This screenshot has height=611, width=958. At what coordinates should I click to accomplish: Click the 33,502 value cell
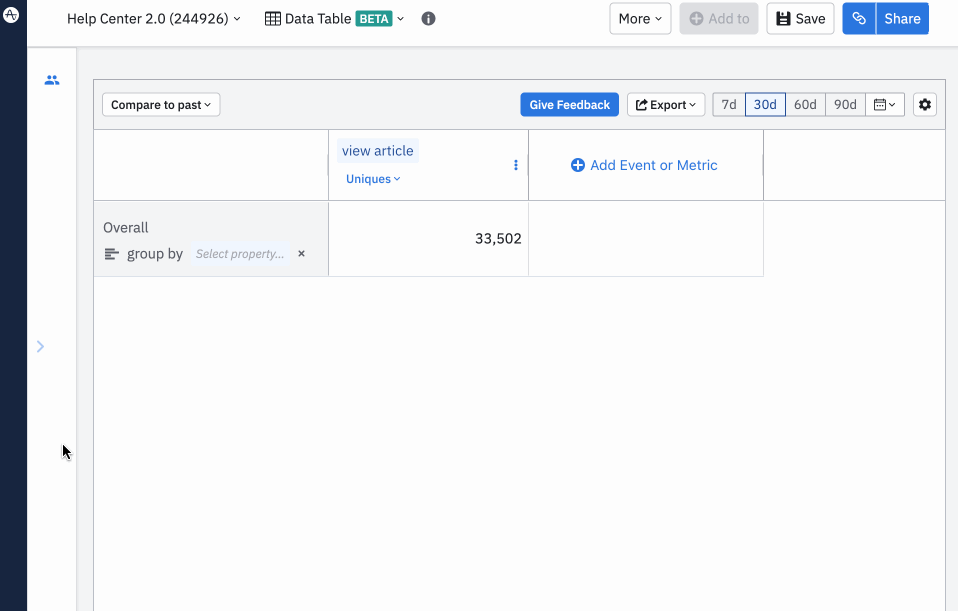(x=428, y=239)
